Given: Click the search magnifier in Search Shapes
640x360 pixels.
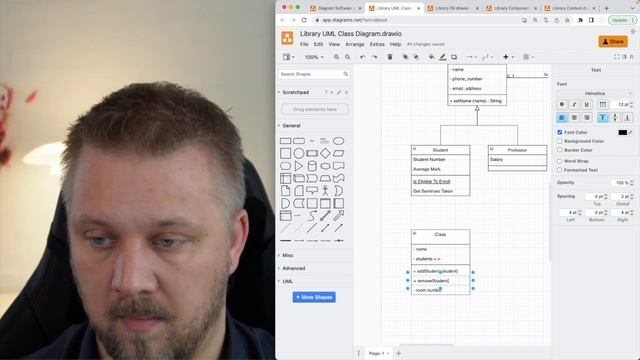Looking at the screenshot, I should 346,74.
